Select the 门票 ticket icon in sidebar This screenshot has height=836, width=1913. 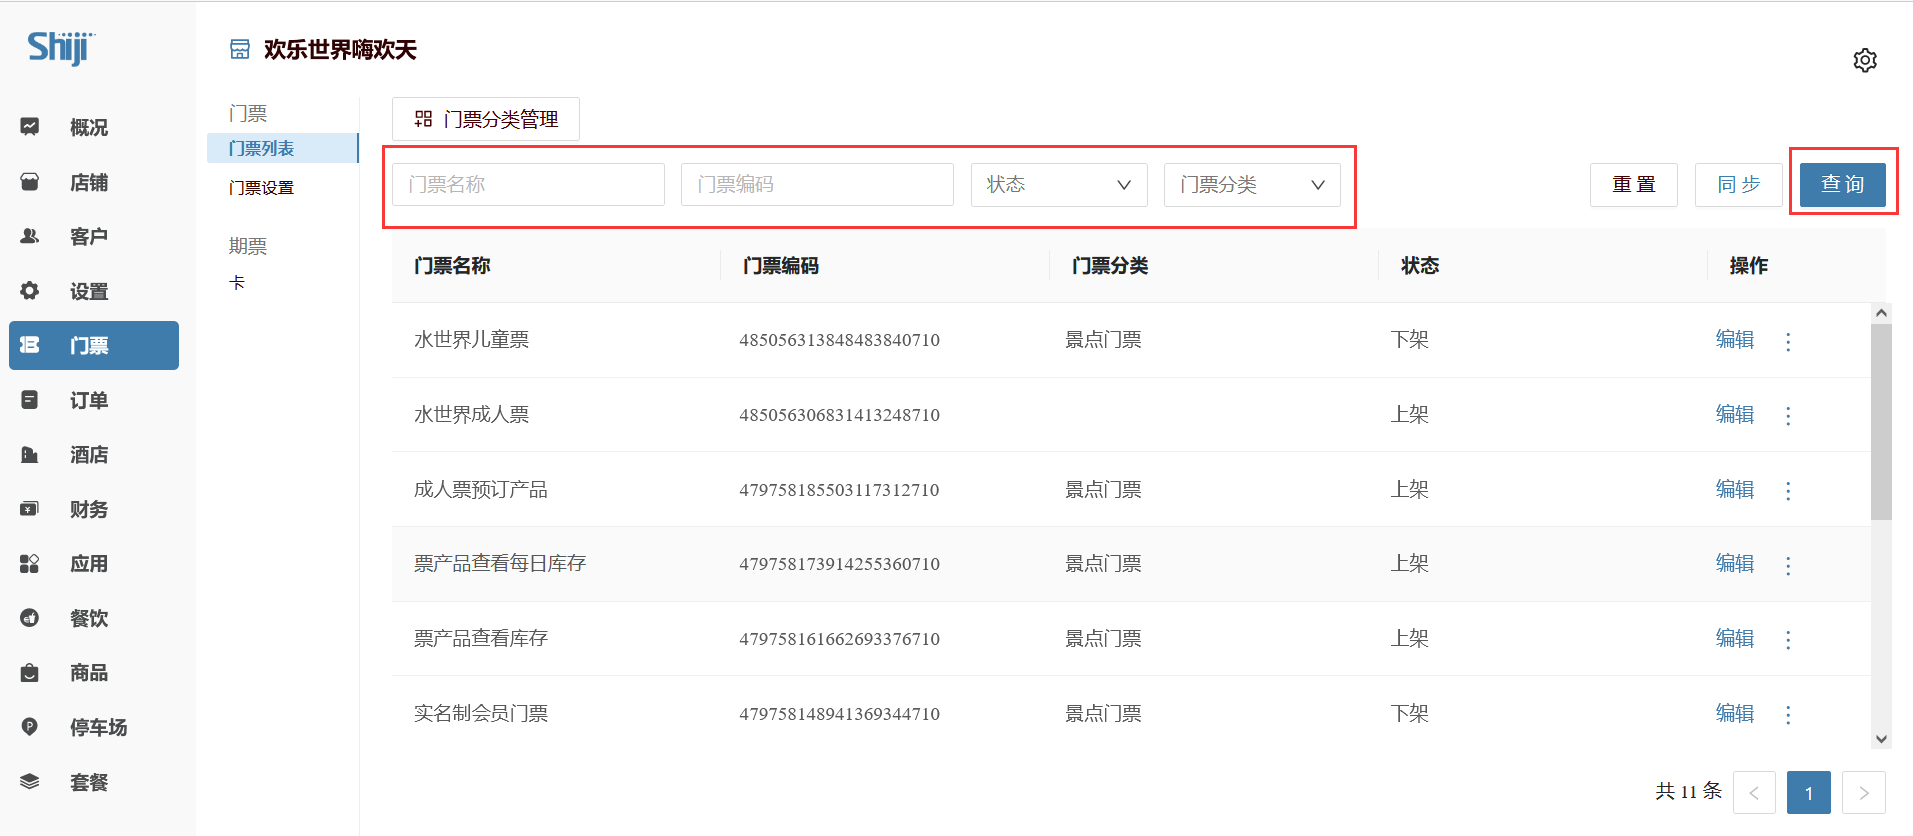pos(30,345)
